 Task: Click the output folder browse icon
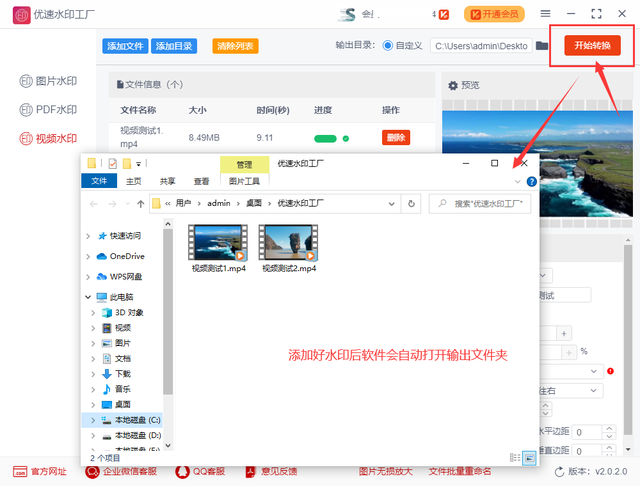(x=542, y=46)
